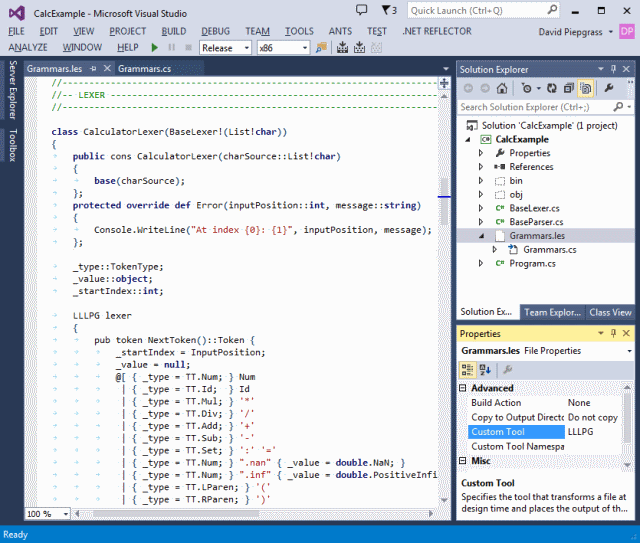
Task: Open notifications flag showing 3
Action: (x=389, y=10)
